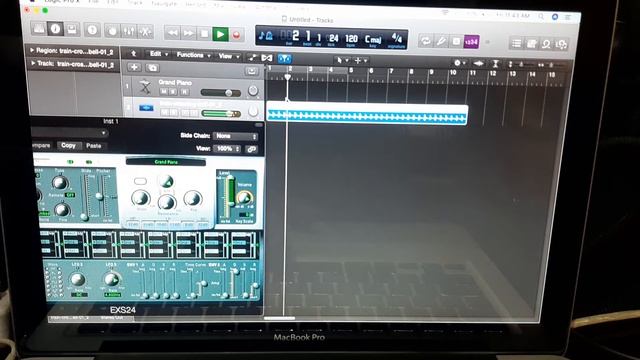
Task: Click the 4/4 time signature display
Action: [397, 38]
